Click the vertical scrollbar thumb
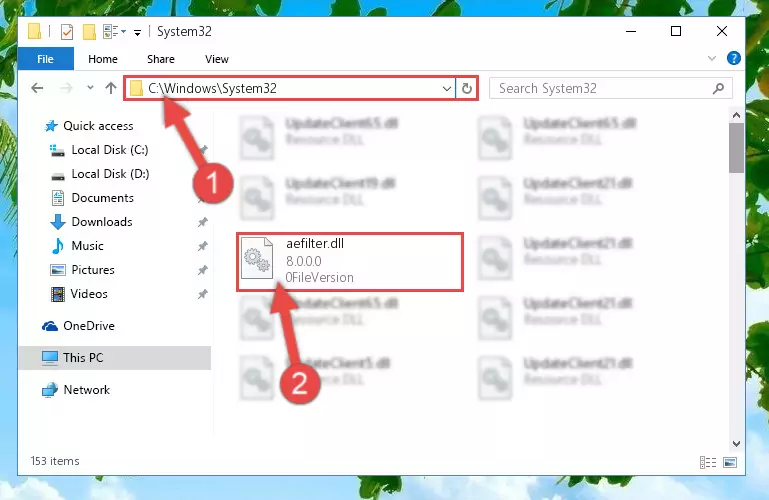769x500 pixels. [x=736, y=148]
